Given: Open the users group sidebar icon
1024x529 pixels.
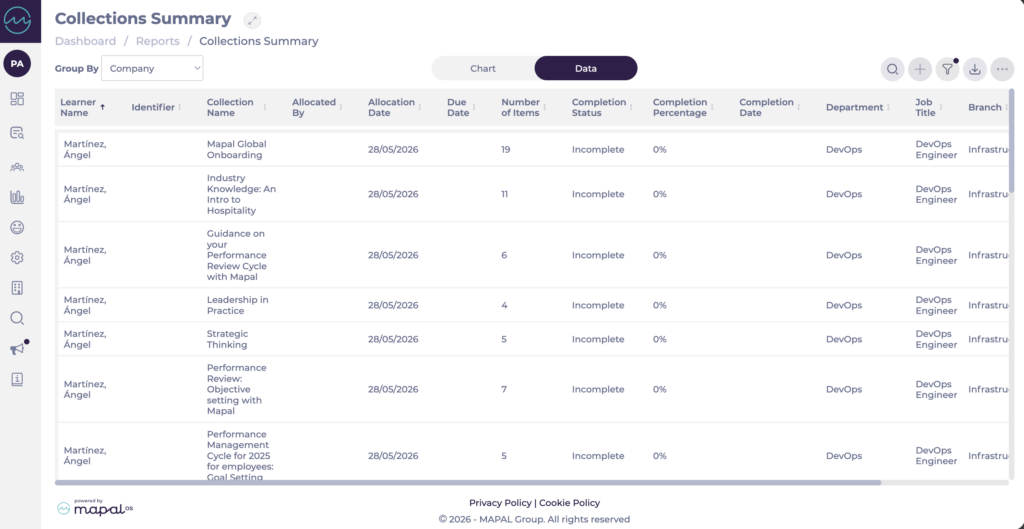Looking at the screenshot, I should [17, 167].
